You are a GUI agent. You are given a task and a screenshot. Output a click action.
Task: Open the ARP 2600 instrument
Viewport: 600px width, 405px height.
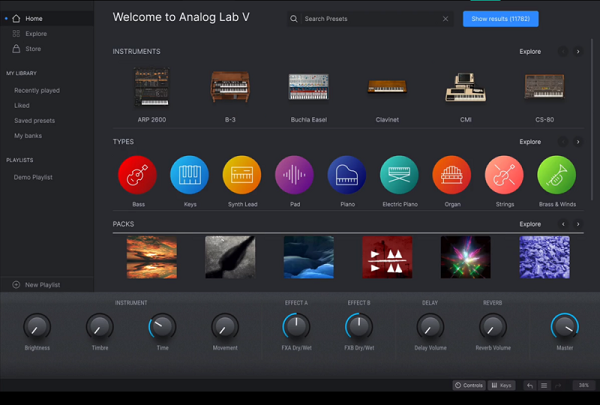[152, 87]
